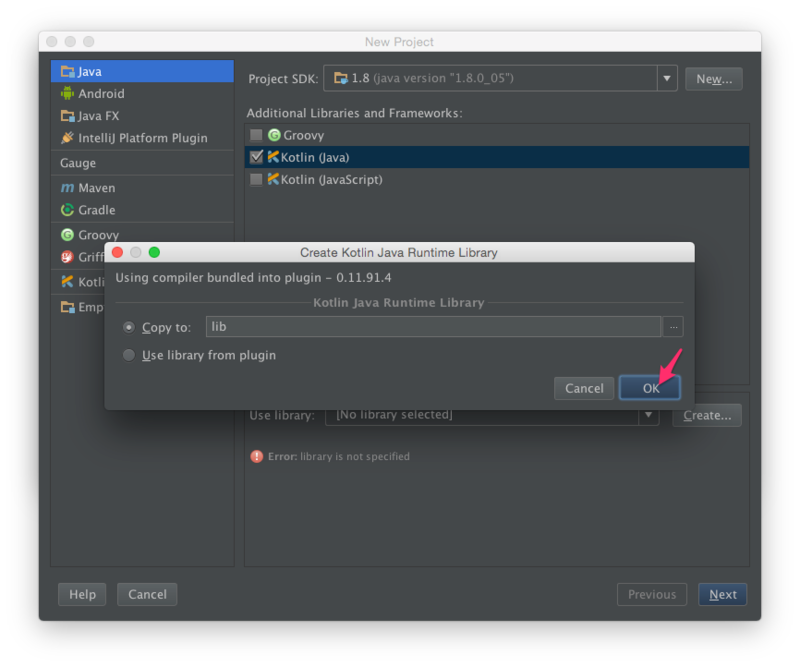Click the Griffon icon in project list
Image resolution: width=800 pixels, height=667 pixels.
67,257
